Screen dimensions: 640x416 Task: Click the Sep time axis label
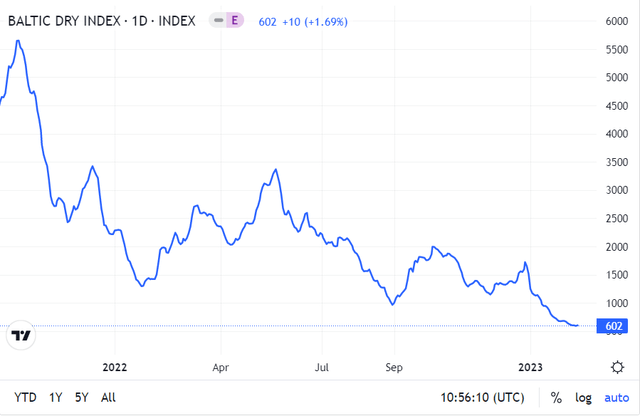pyautogui.click(x=394, y=367)
